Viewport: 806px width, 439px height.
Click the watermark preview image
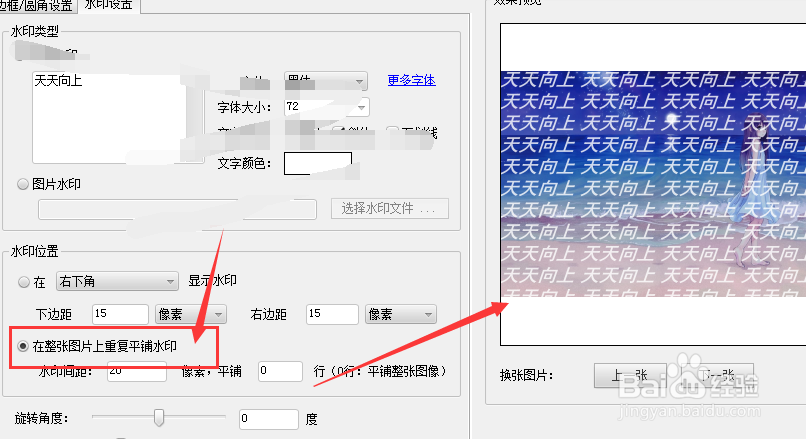pos(653,184)
